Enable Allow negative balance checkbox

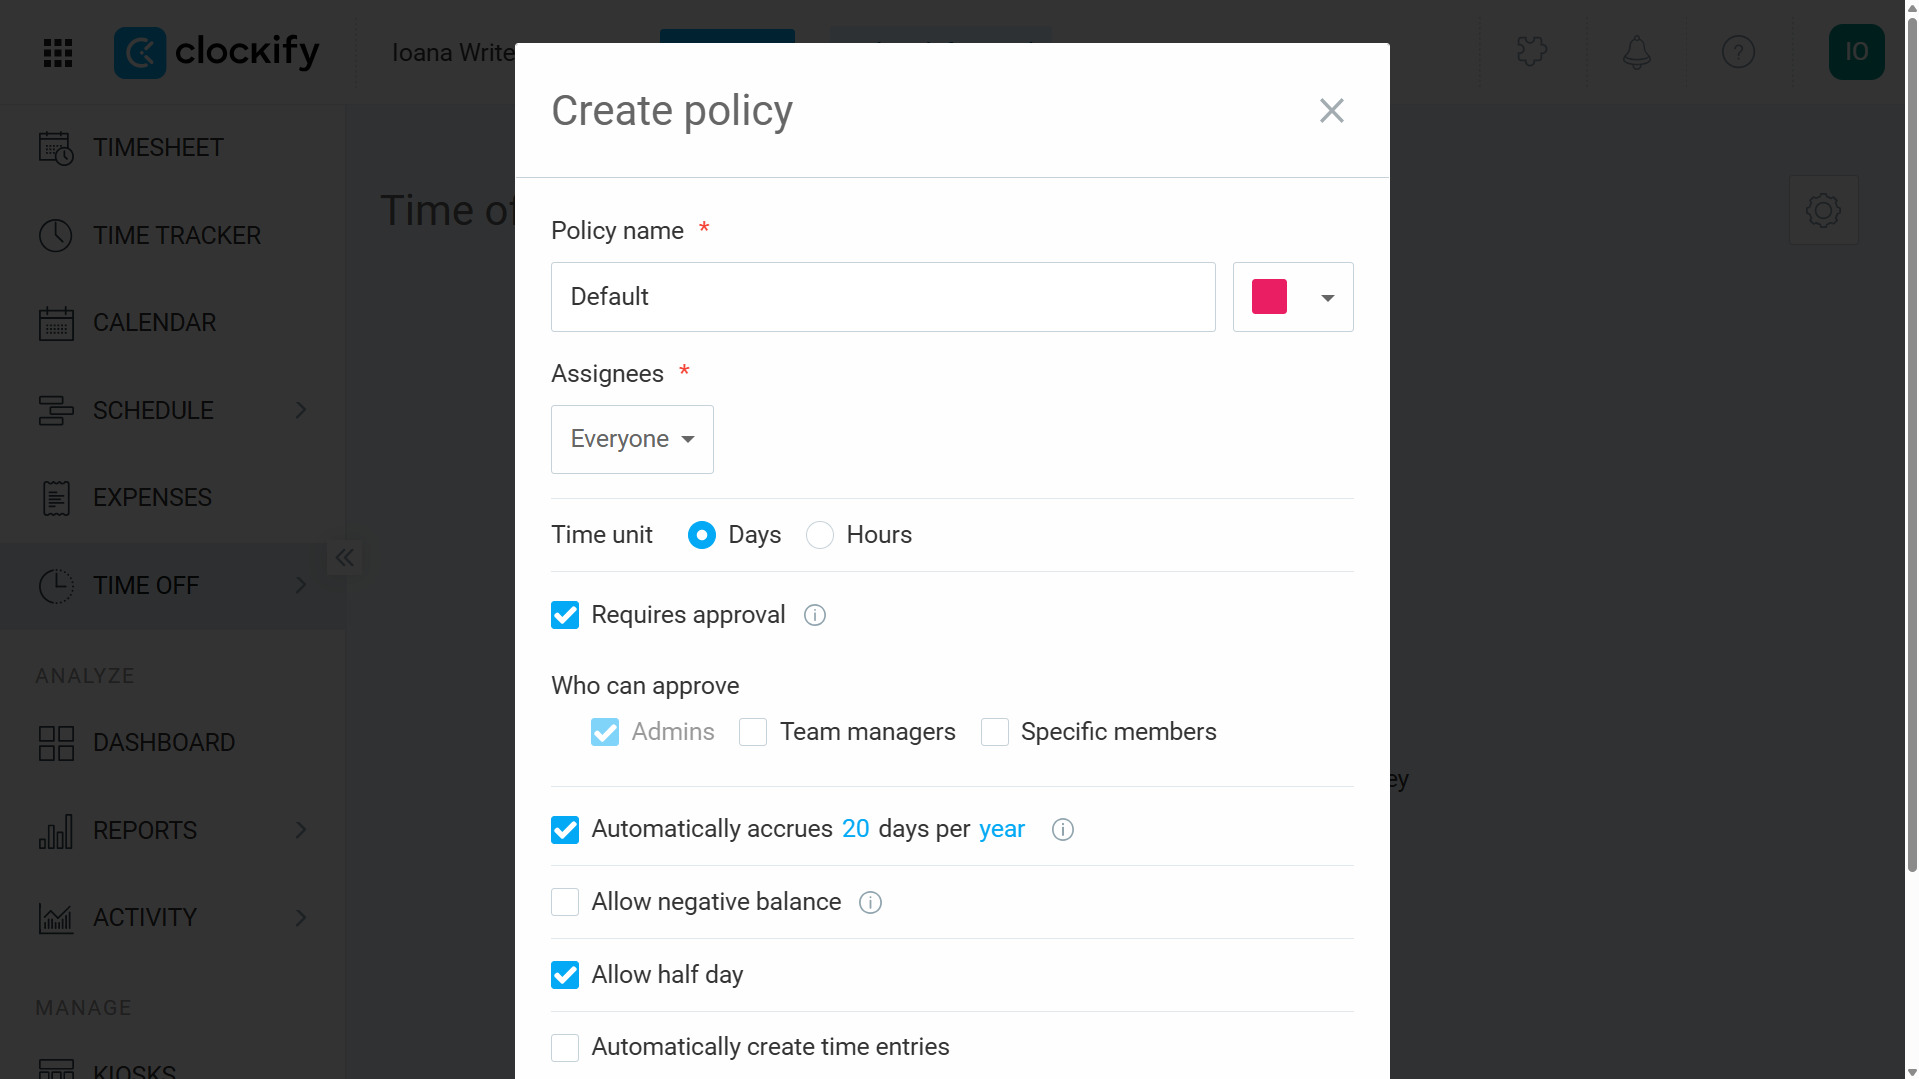565,902
